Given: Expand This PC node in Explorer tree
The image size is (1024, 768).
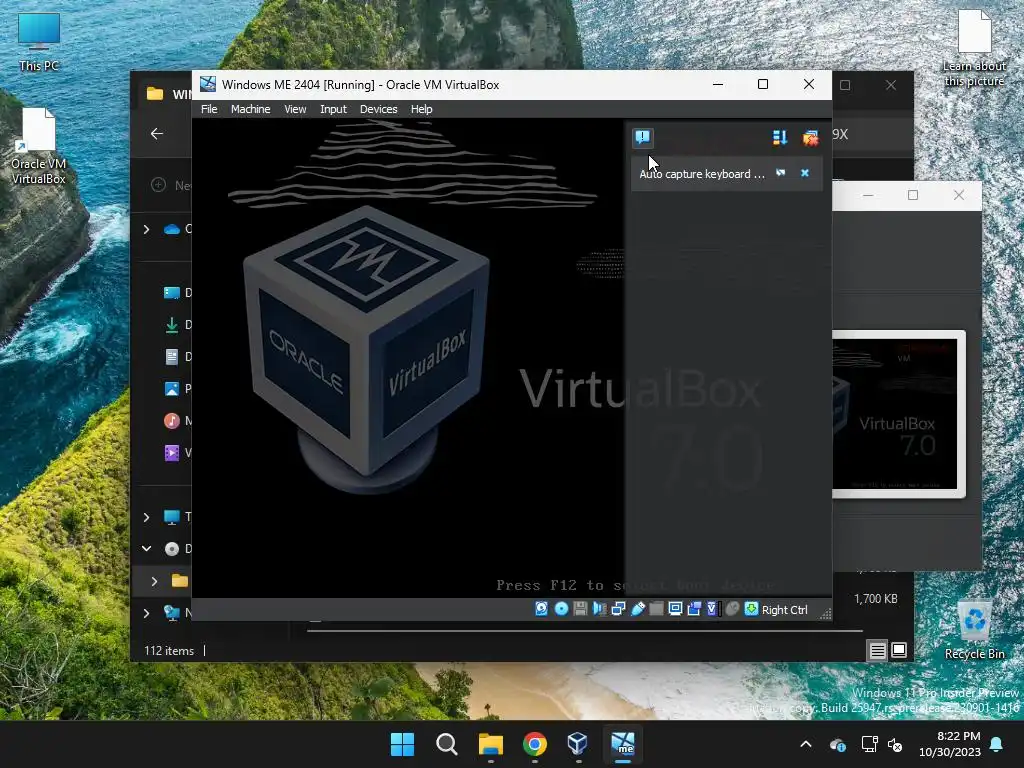Looking at the screenshot, I should 146,517.
